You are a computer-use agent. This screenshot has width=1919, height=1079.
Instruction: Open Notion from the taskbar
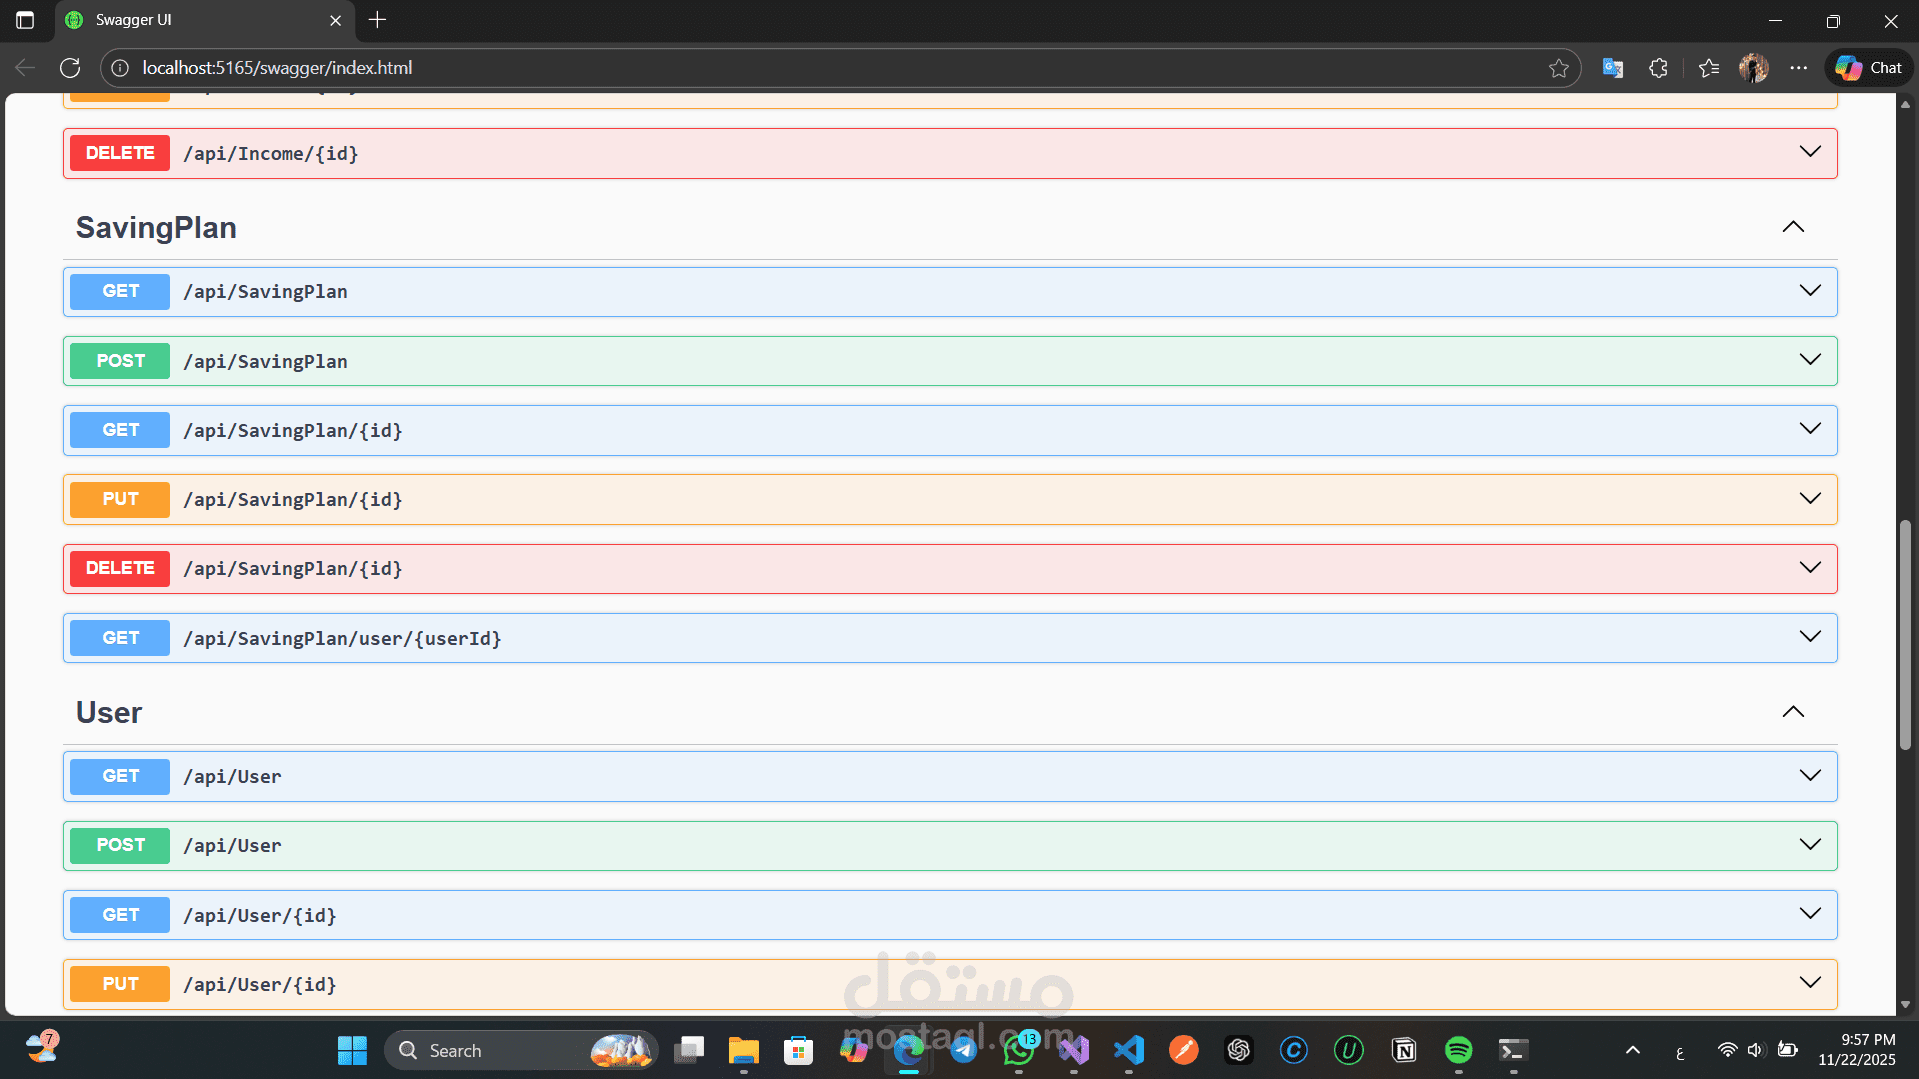1404,1050
